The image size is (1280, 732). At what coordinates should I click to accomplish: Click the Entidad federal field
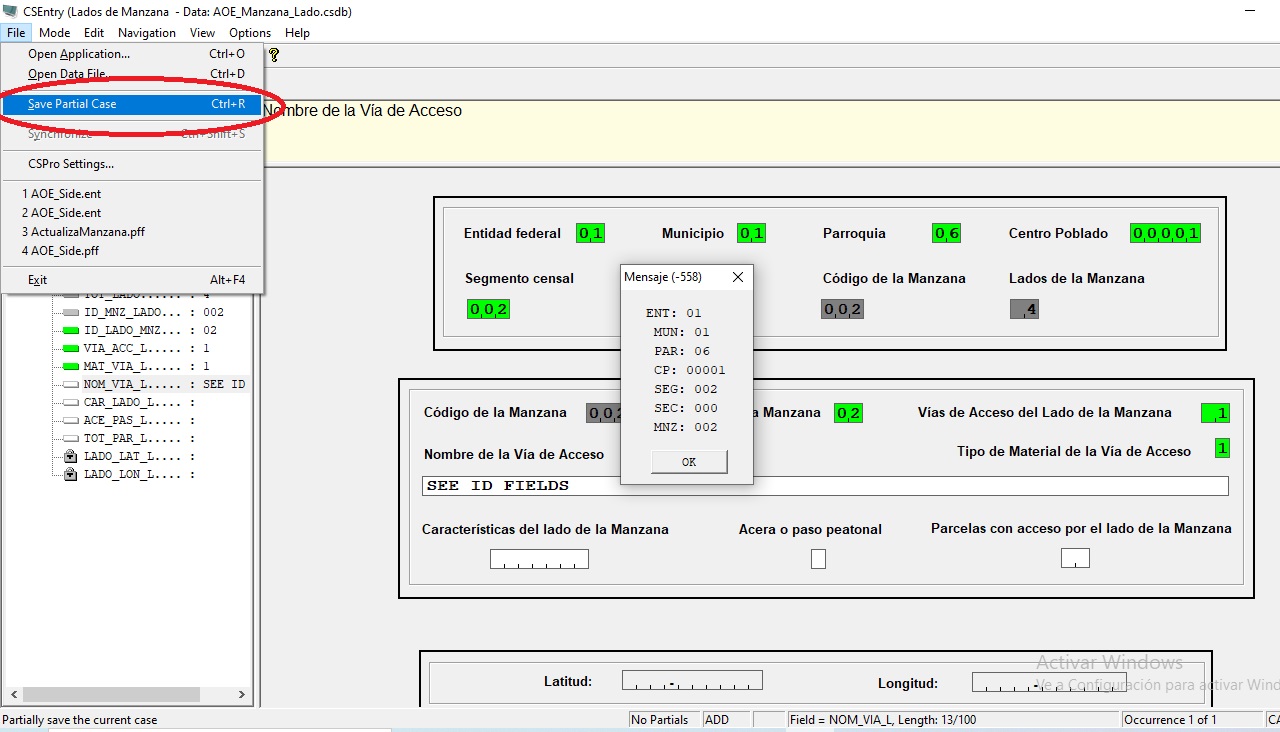click(591, 234)
